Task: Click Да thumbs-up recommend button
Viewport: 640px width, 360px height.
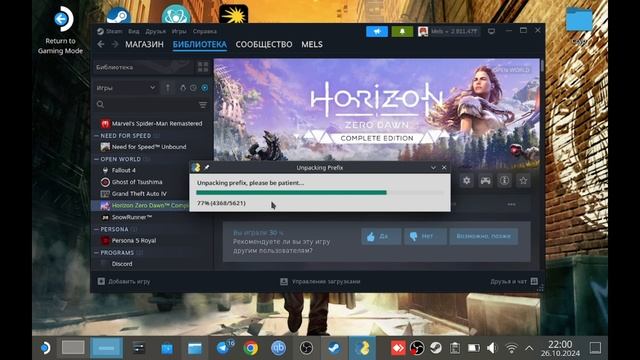Action: click(381, 236)
